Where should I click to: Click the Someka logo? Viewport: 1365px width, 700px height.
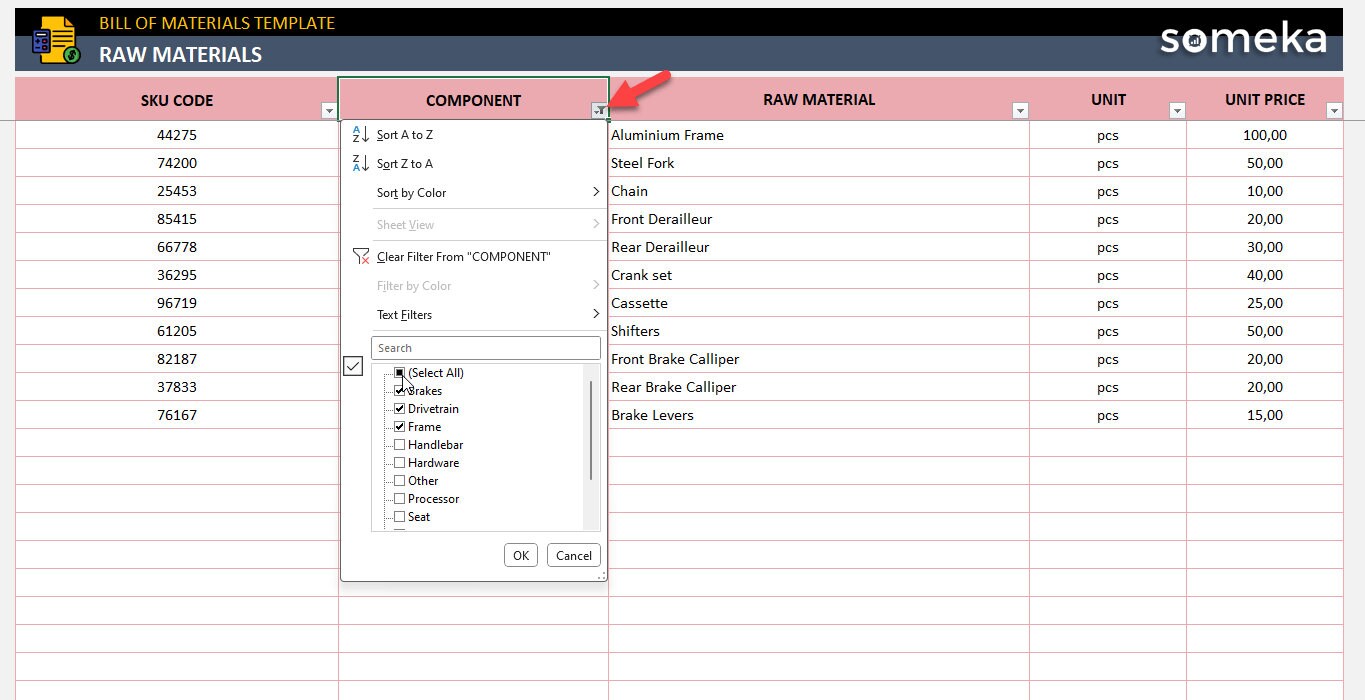[1243, 39]
